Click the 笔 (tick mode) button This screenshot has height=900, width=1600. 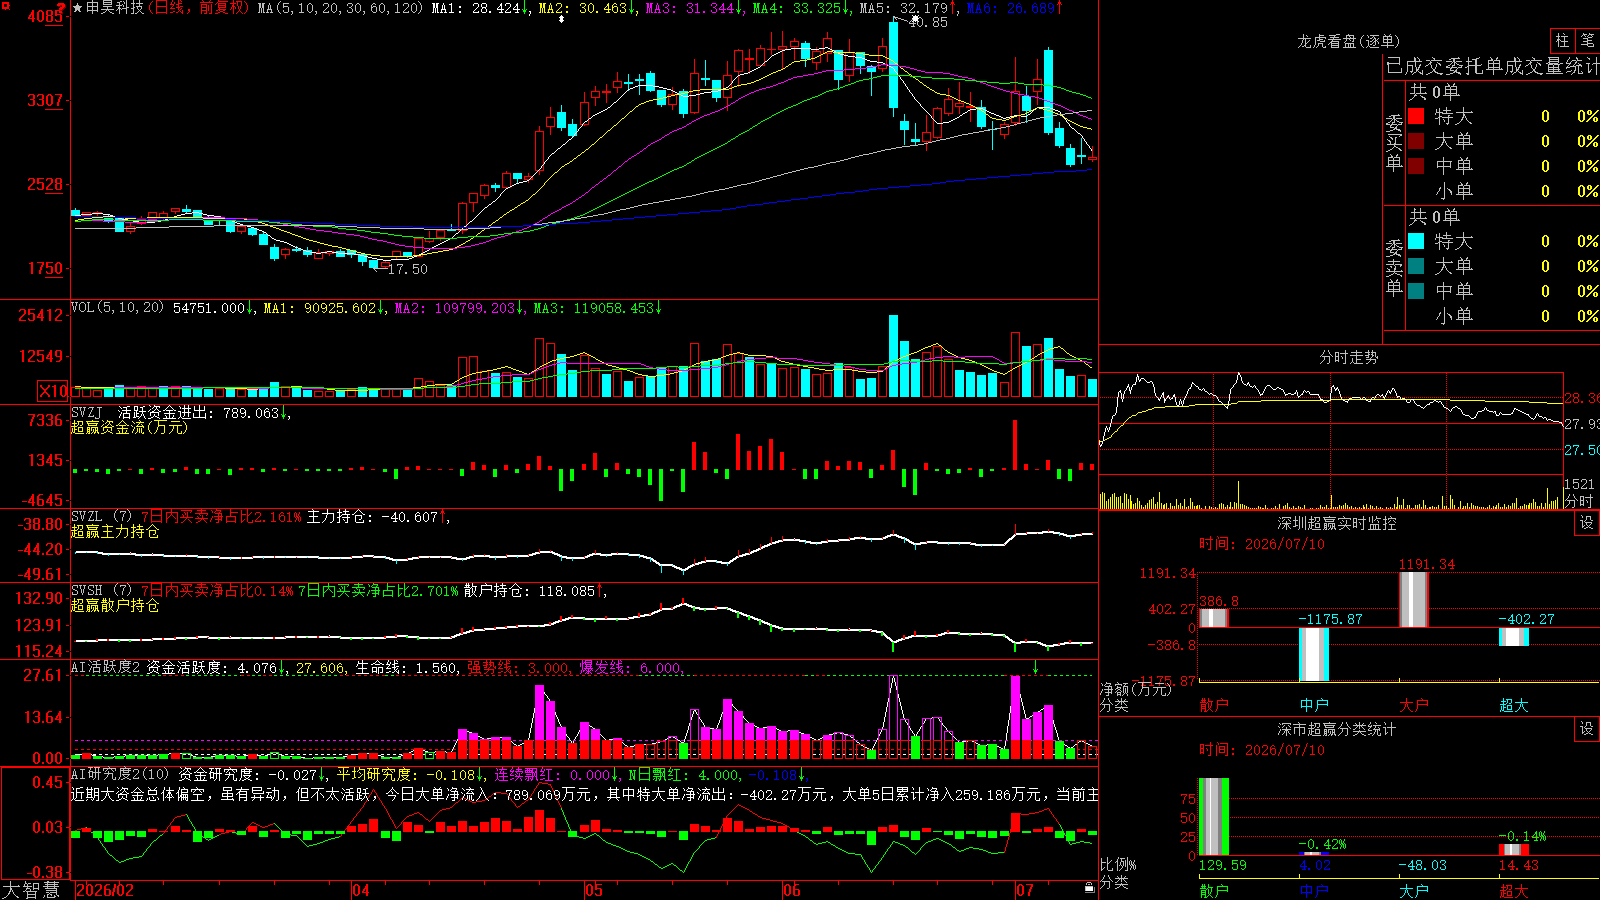pos(1587,41)
